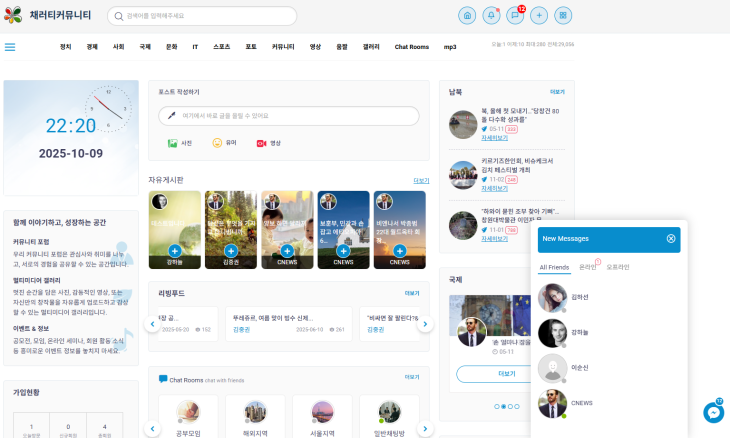Open the notifications bell
The width and height of the screenshot is (730, 438).
pos(491,15)
